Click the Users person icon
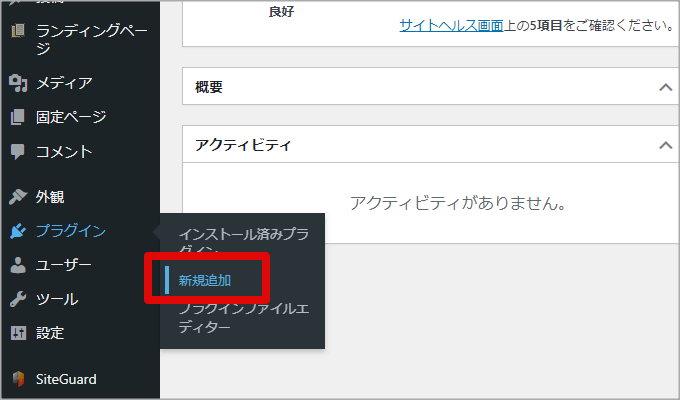The width and height of the screenshot is (680, 400). (18, 265)
